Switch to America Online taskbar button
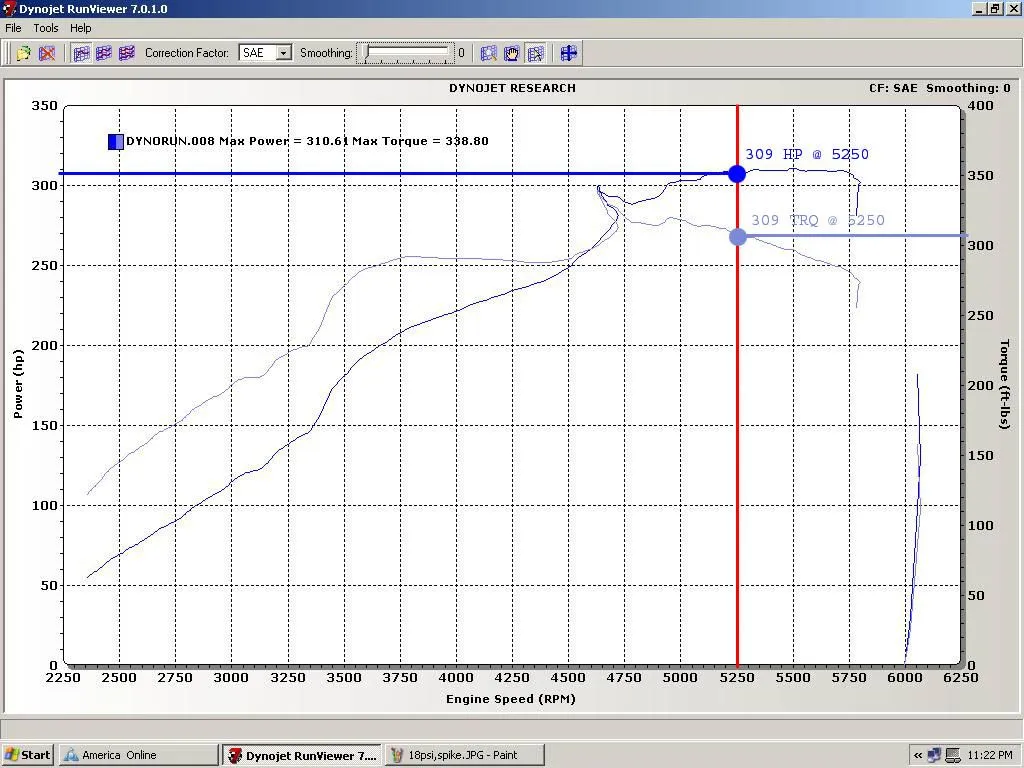 (138, 755)
